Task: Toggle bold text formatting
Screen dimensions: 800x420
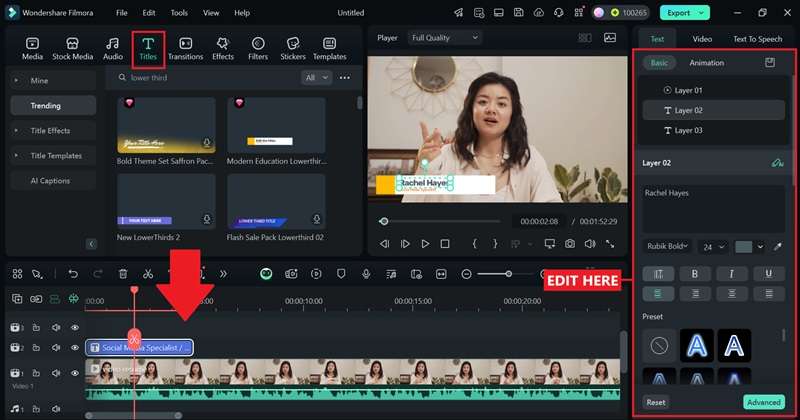Action: tap(694, 274)
